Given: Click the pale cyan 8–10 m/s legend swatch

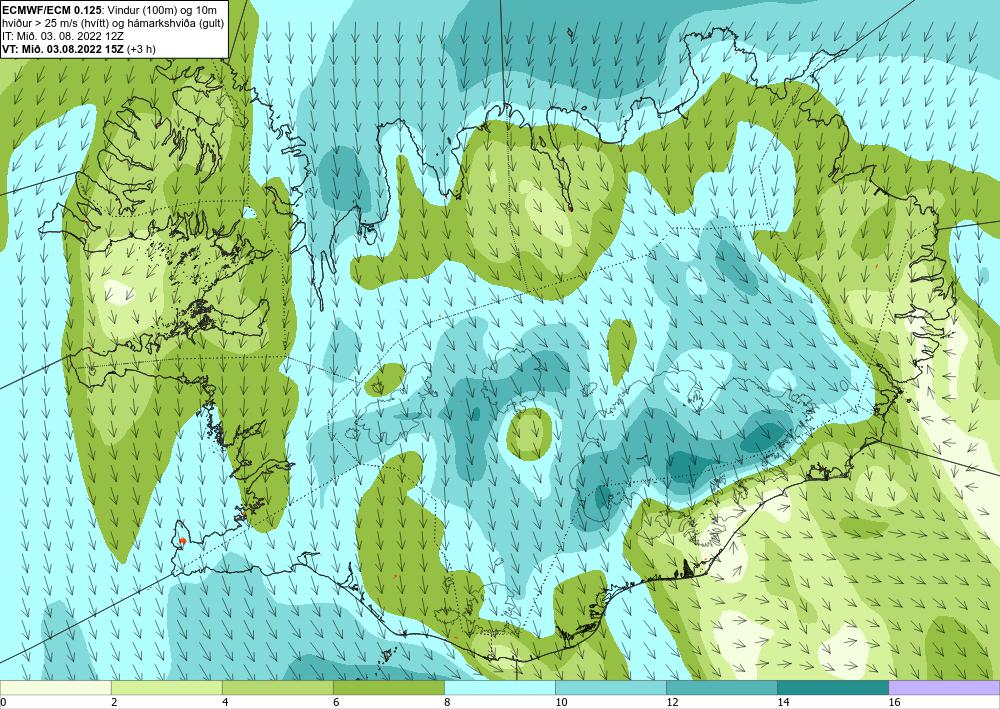Looking at the screenshot, I should coord(499,687).
